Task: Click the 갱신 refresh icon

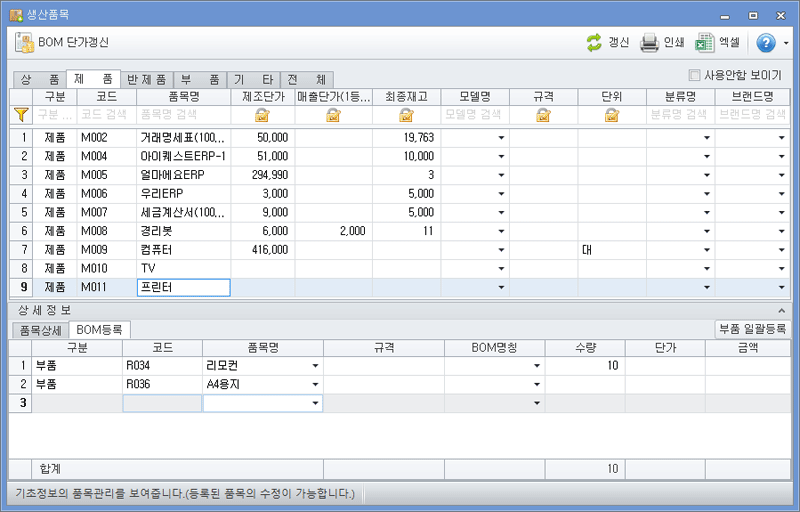Action: pyautogui.click(x=594, y=43)
